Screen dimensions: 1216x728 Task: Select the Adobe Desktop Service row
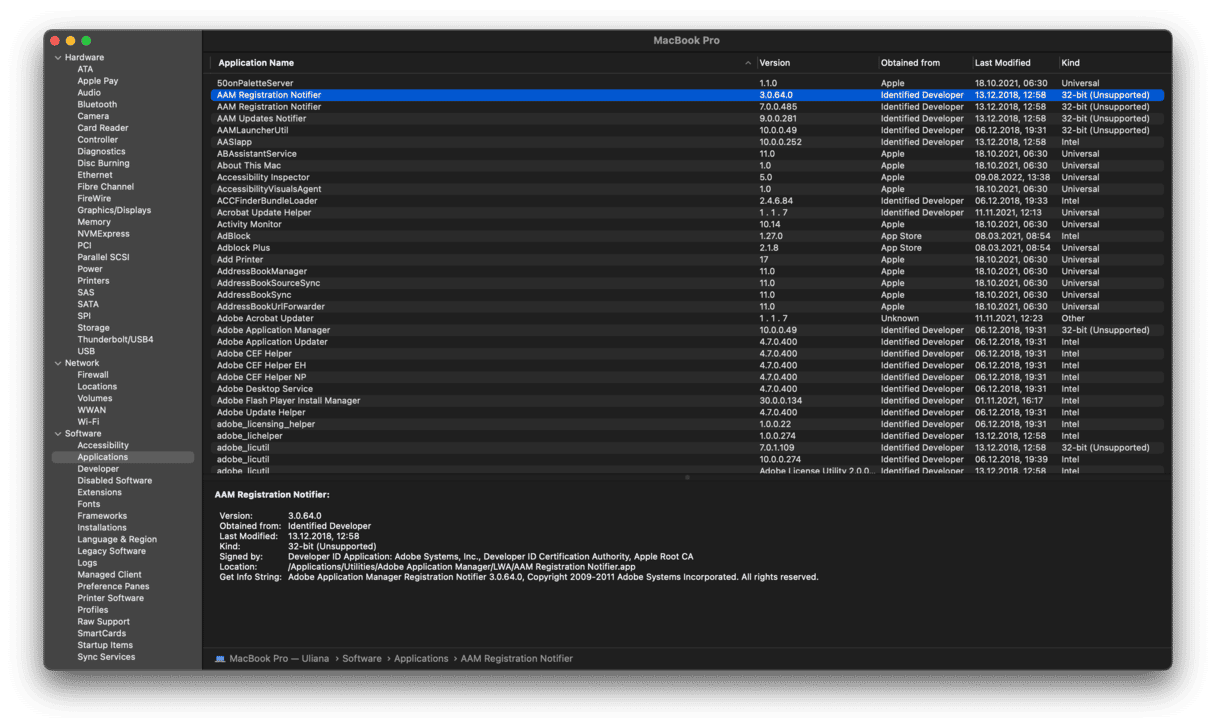click(688, 389)
